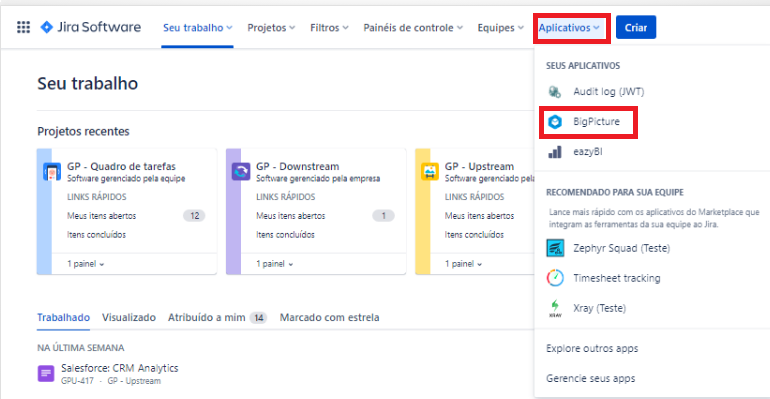Click the 12 open items badge
770x399 pixels.
click(x=194, y=216)
